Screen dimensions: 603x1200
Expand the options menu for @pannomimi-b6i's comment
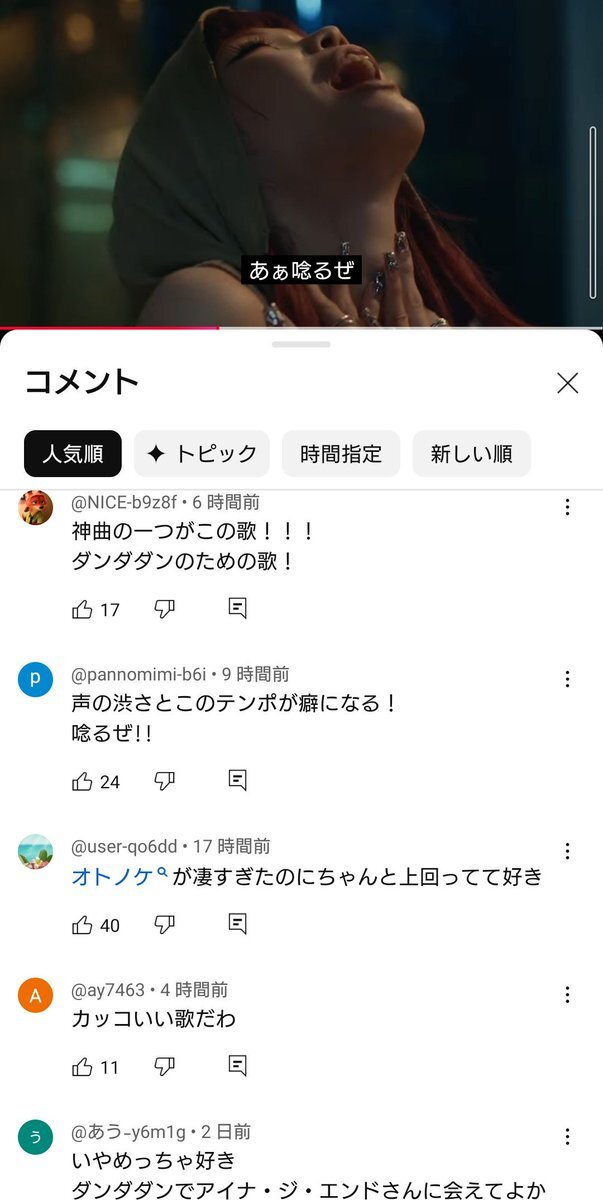(x=567, y=679)
